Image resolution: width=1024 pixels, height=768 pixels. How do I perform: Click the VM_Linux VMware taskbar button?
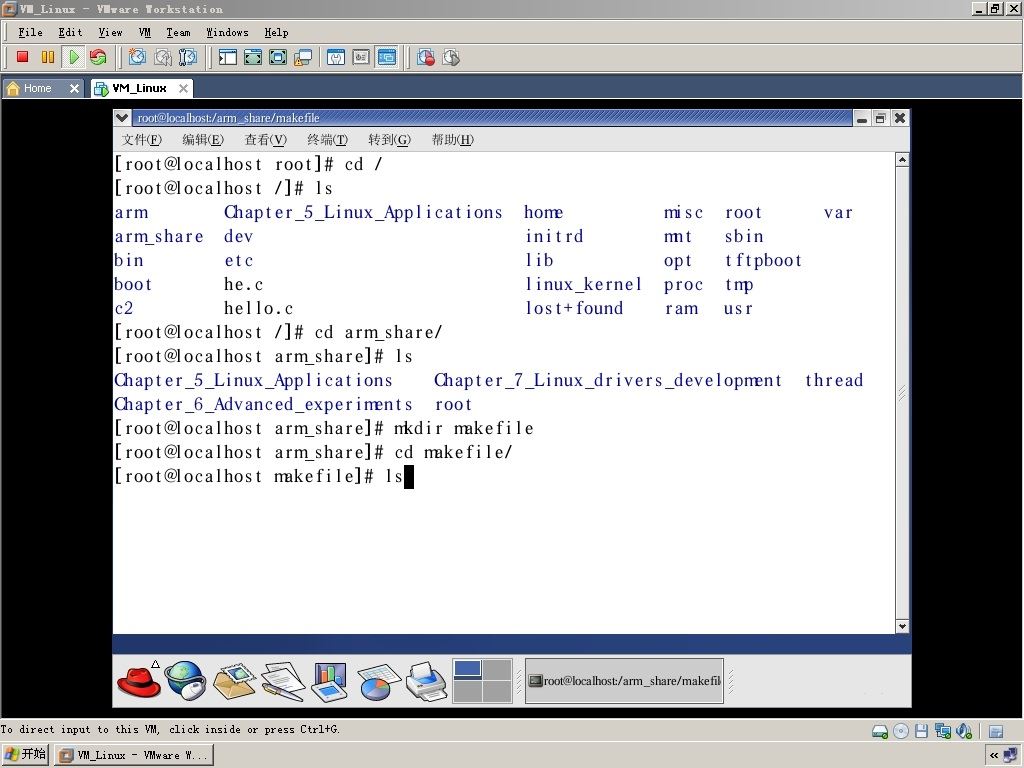click(134, 756)
